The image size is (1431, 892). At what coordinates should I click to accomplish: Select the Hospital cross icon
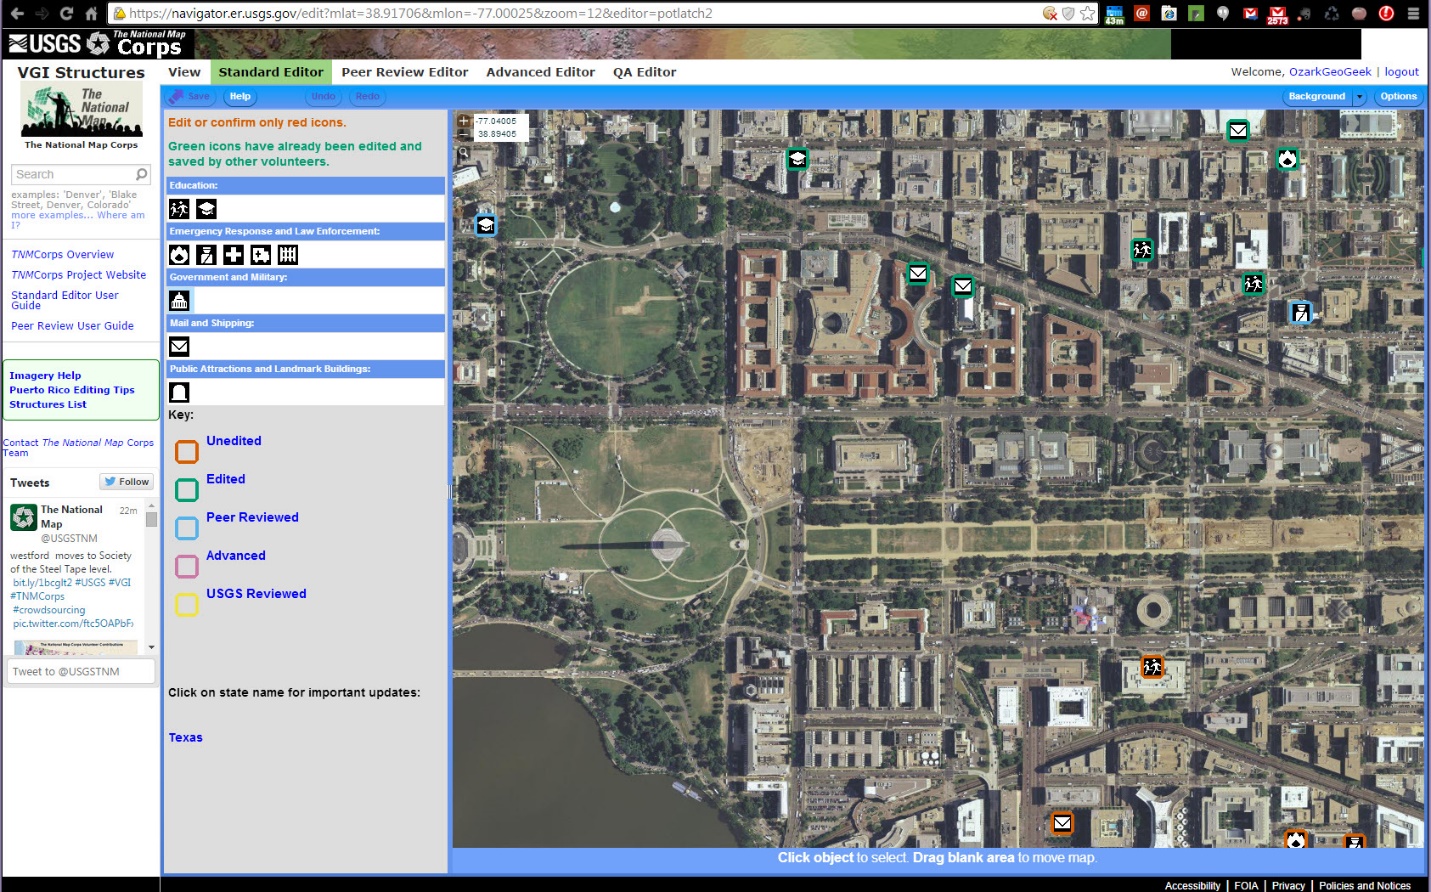coord(233,255)
